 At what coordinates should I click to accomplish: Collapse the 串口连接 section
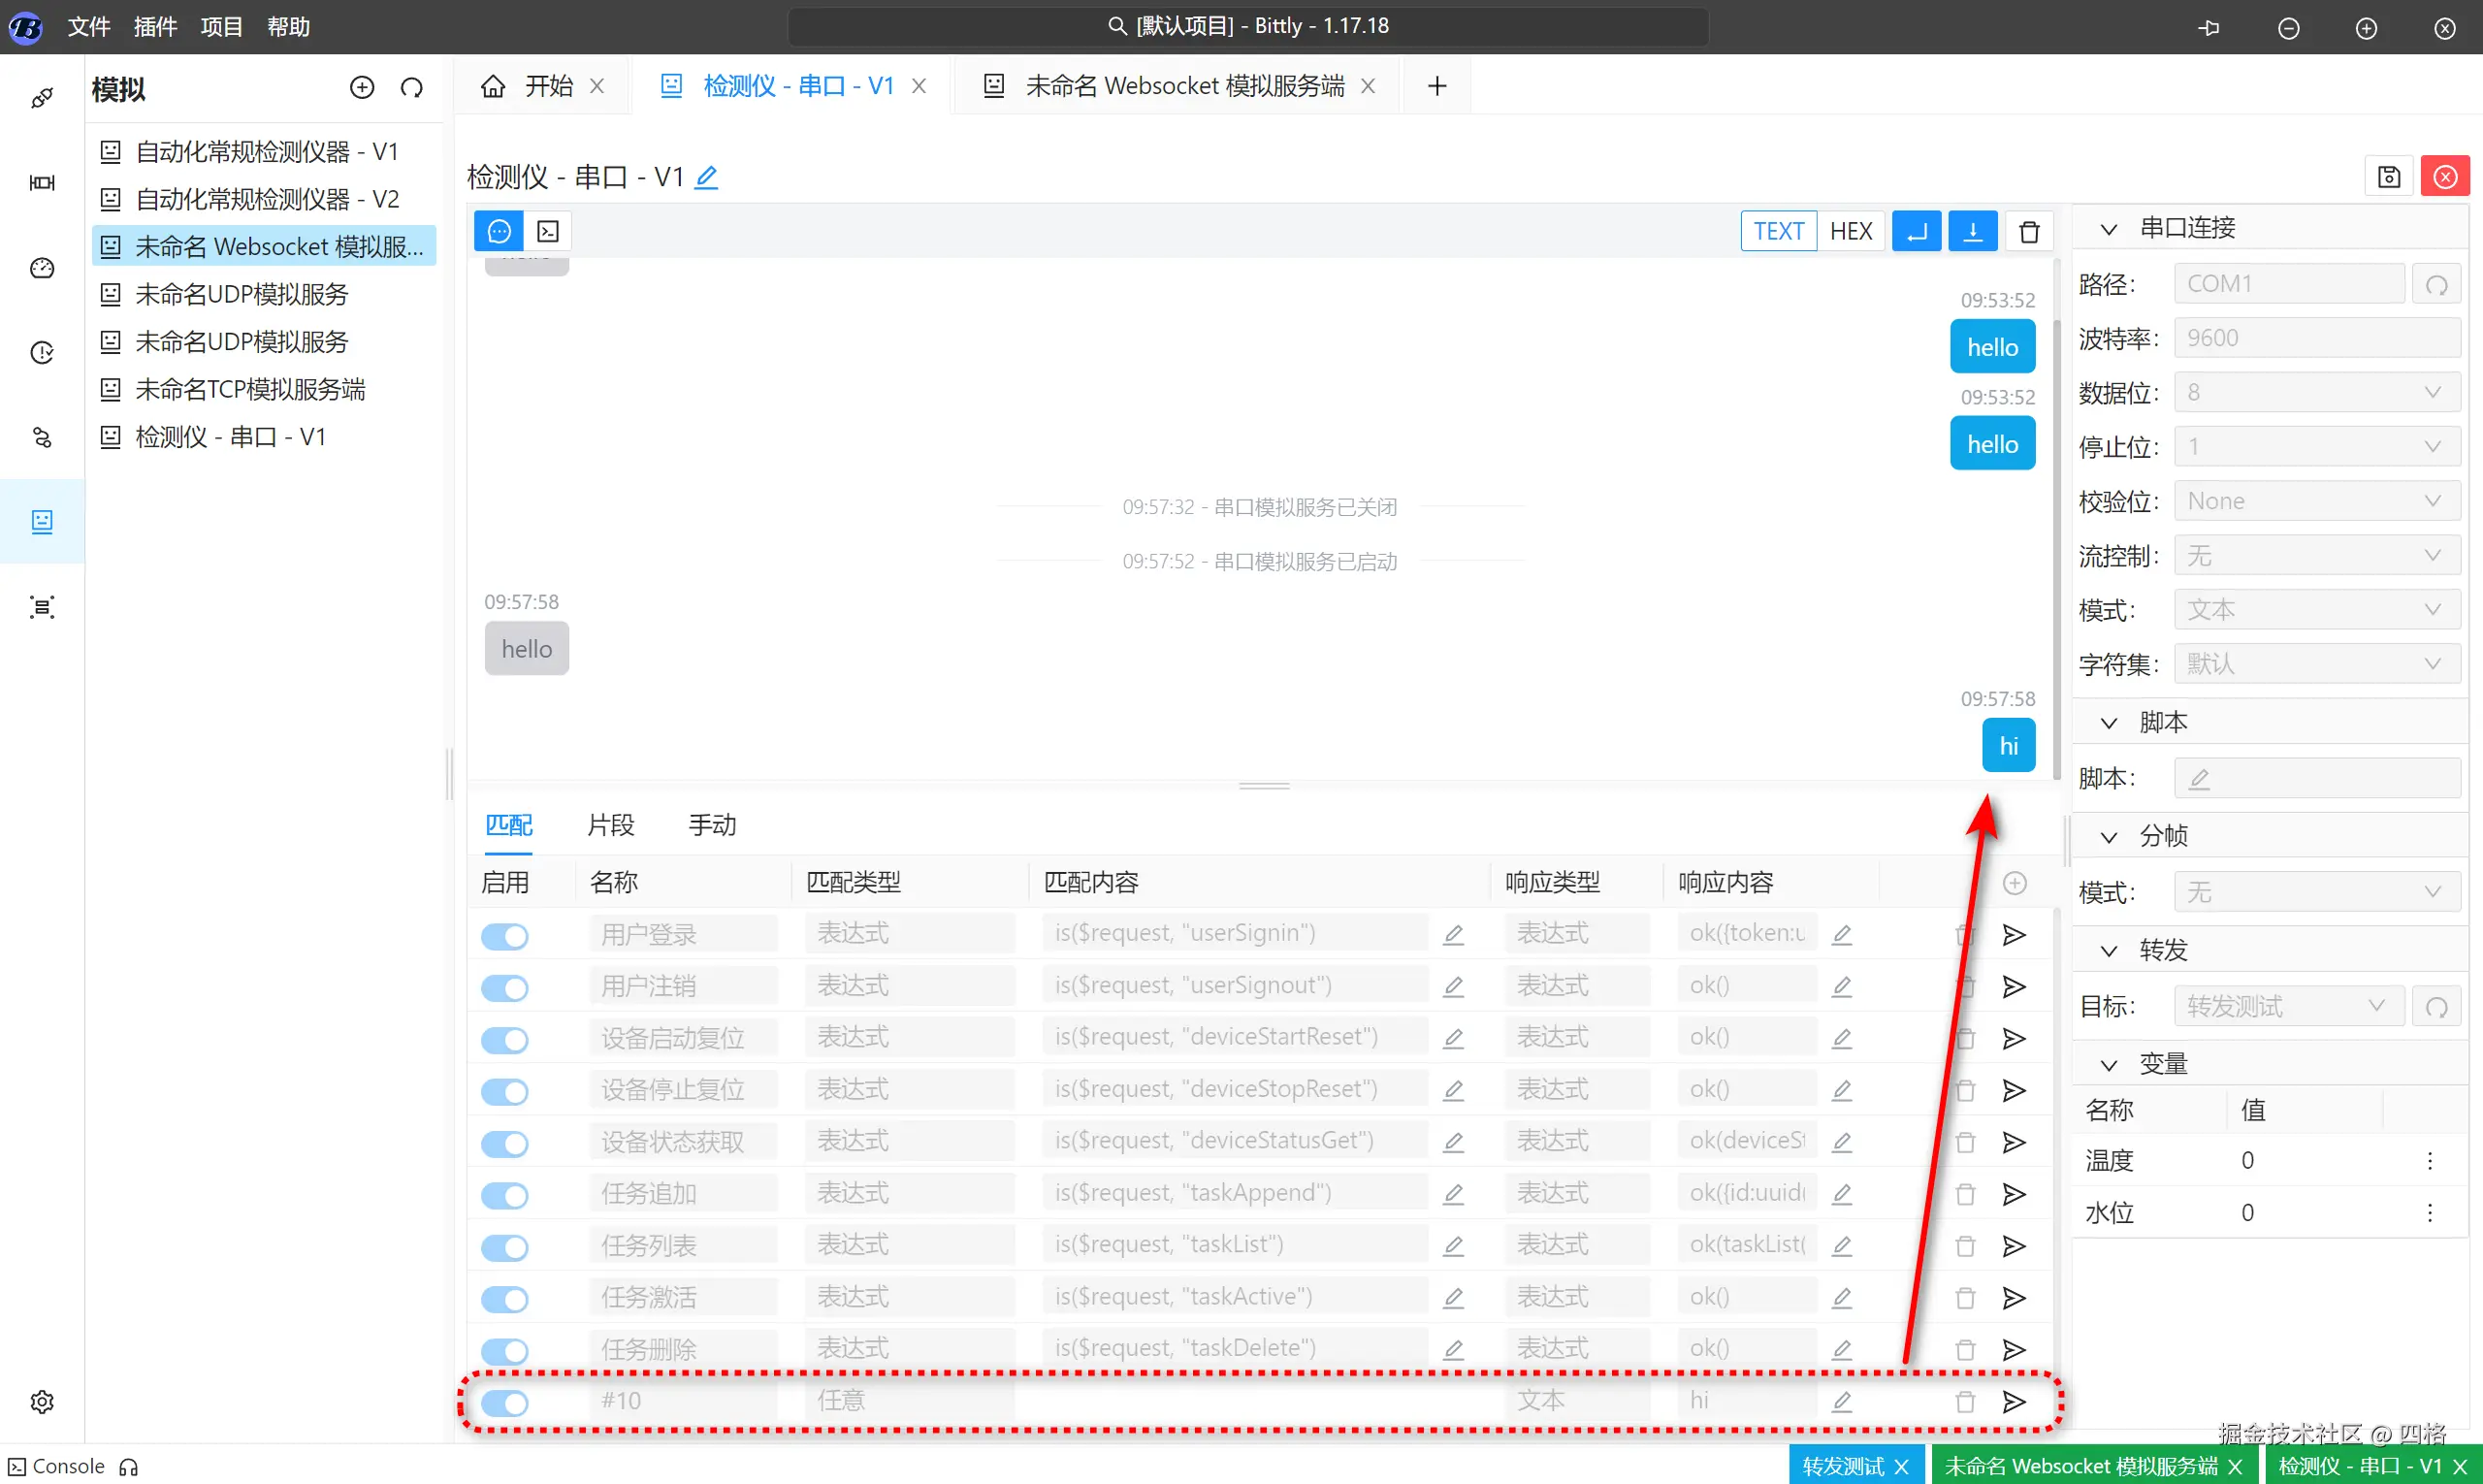click(x=2108, y=229)
